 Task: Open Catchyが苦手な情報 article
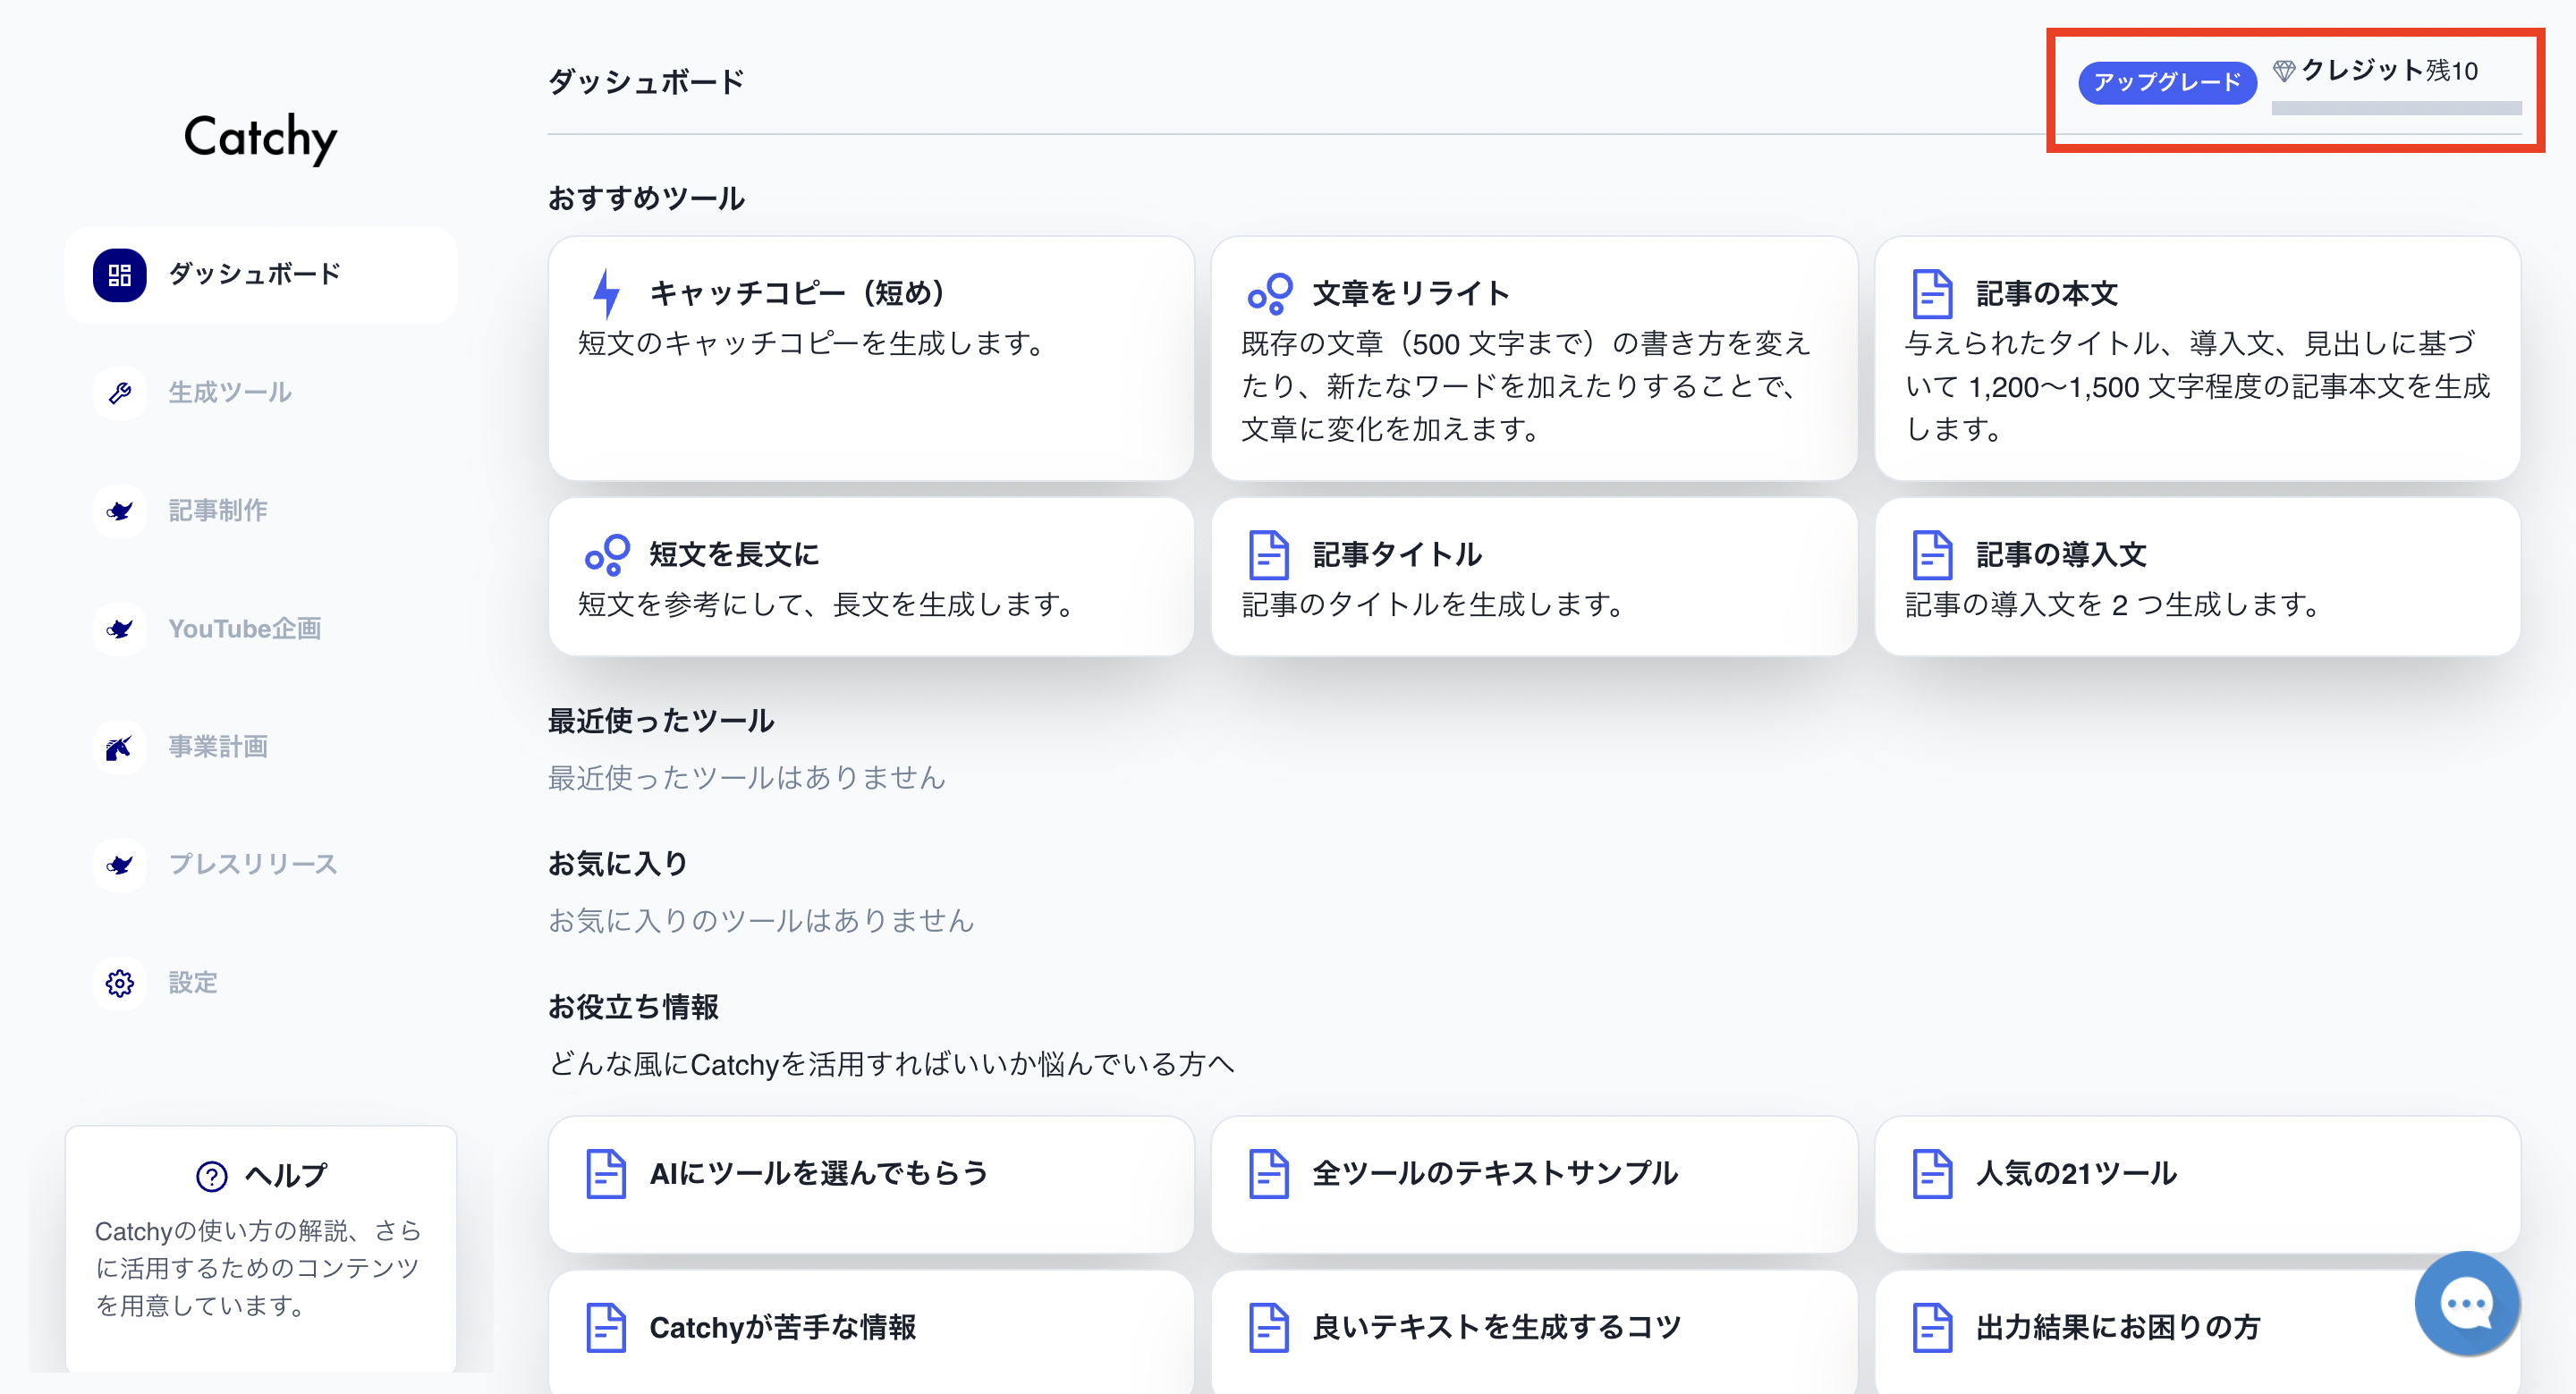tap(871, 1332)
